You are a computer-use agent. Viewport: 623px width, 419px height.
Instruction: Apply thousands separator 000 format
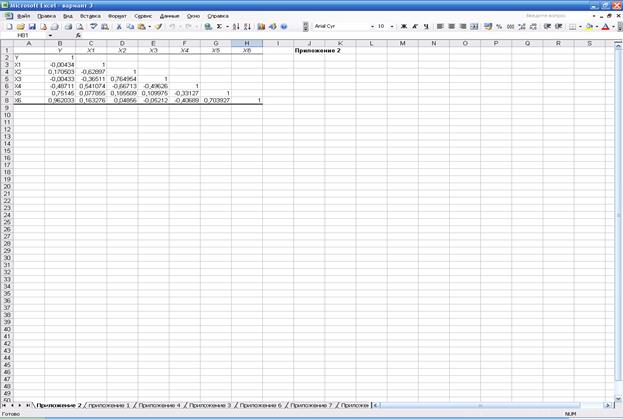511,26
